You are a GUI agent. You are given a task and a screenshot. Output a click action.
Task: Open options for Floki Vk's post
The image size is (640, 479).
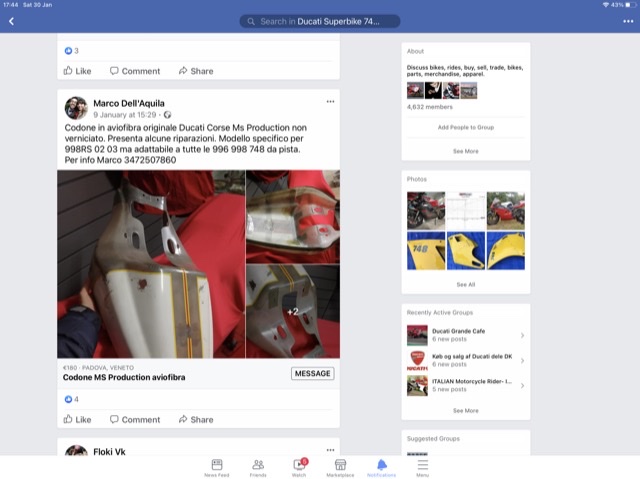click(330, 450)
